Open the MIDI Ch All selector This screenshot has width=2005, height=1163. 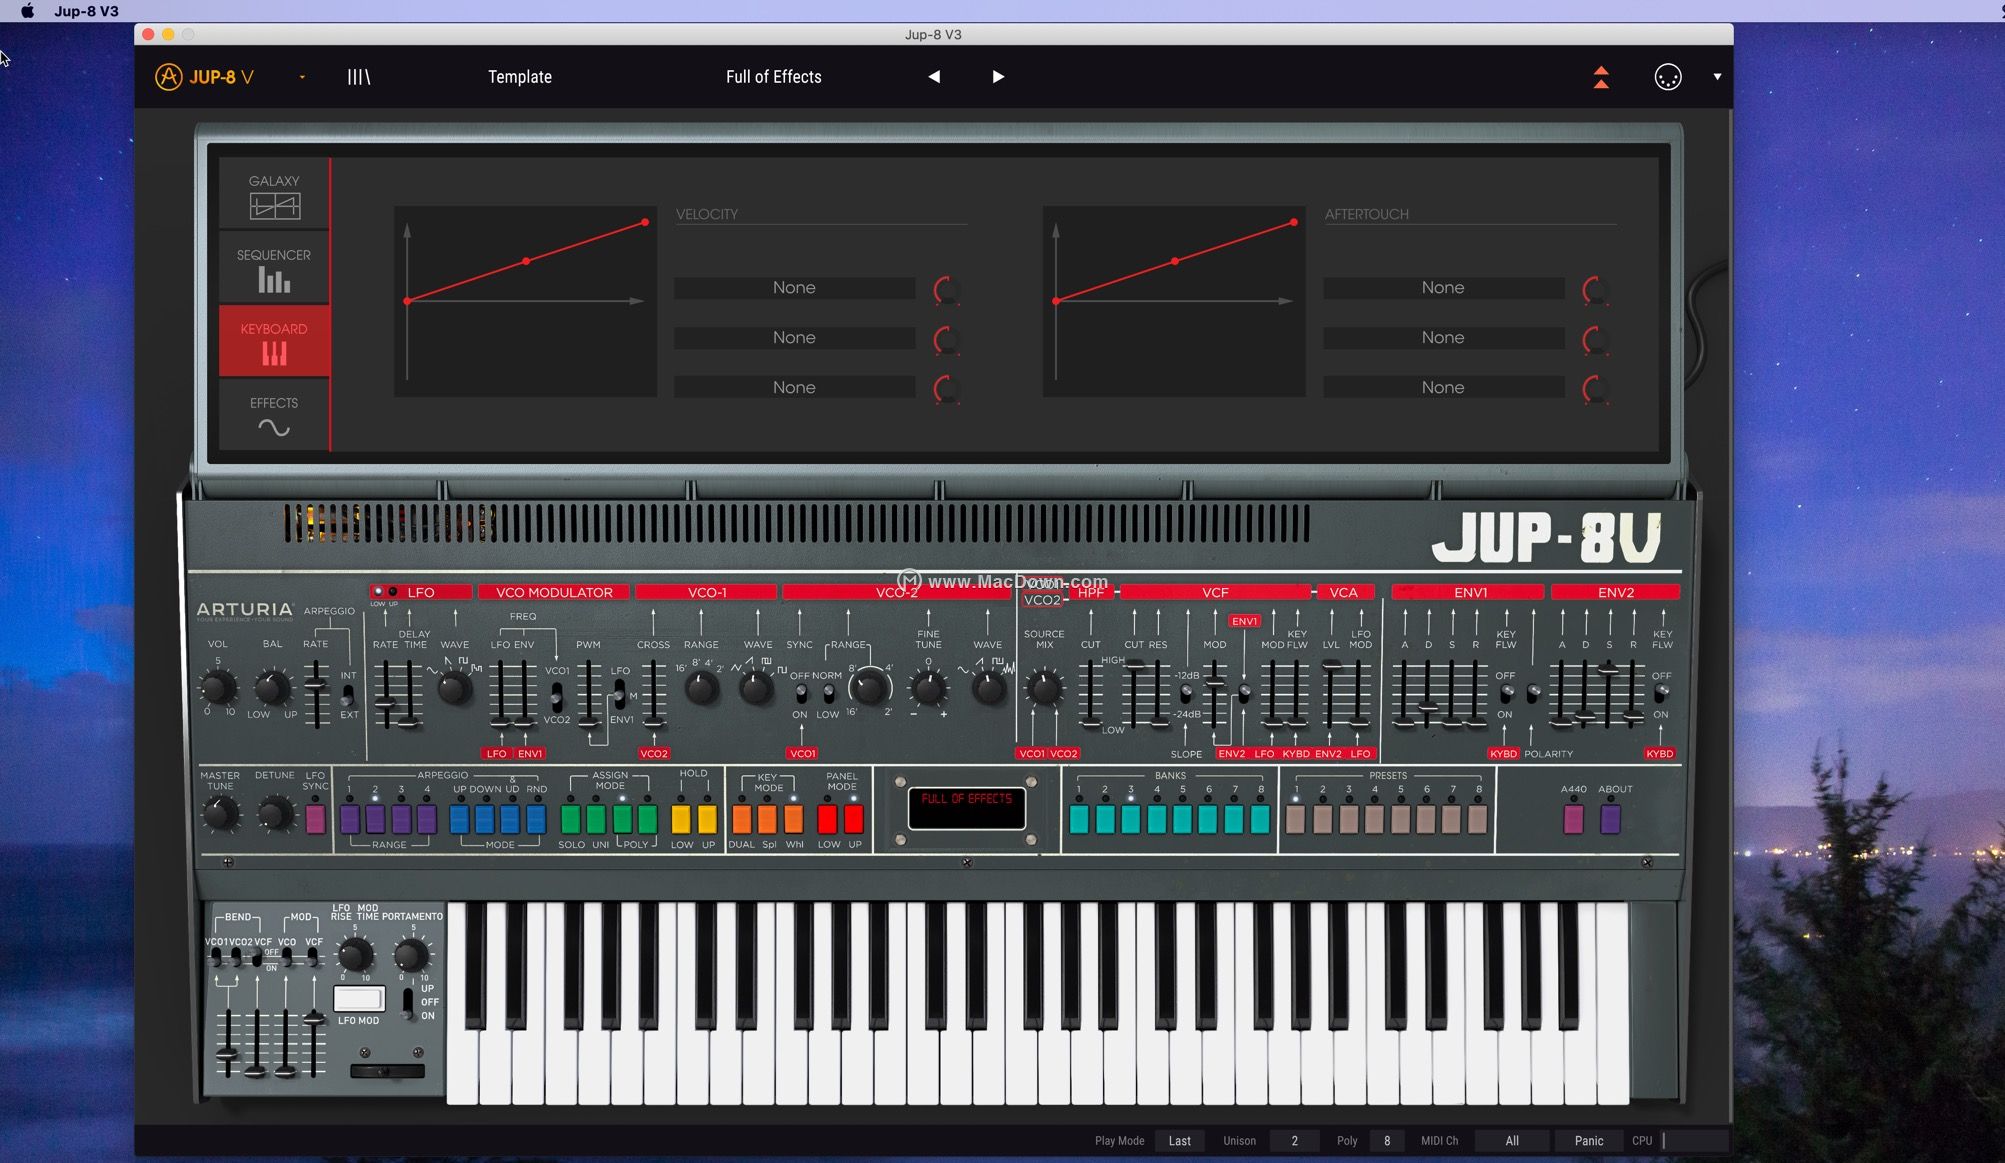(x=1512, y=1141)
